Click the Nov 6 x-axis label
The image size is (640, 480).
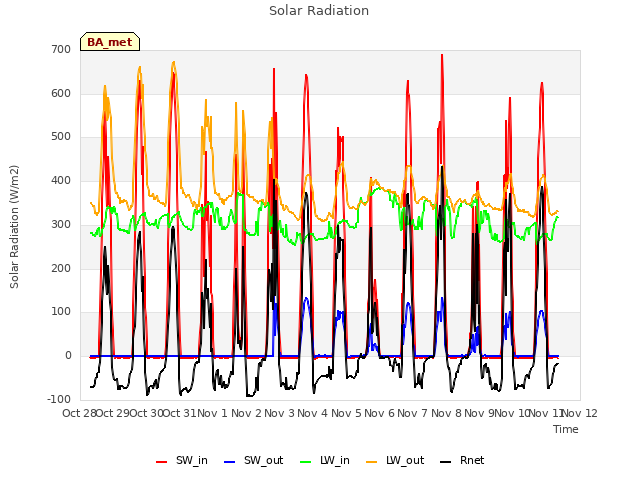pyautogui.click(x=379, y=413)
